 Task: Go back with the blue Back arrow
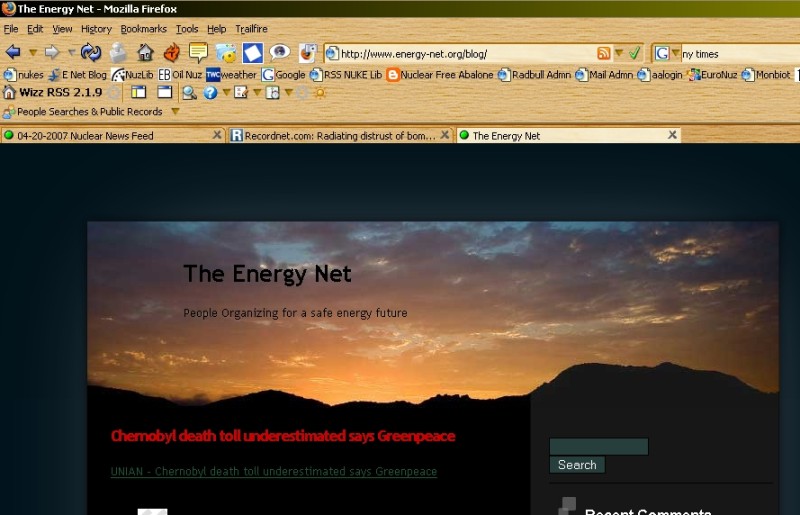(13, 52)
